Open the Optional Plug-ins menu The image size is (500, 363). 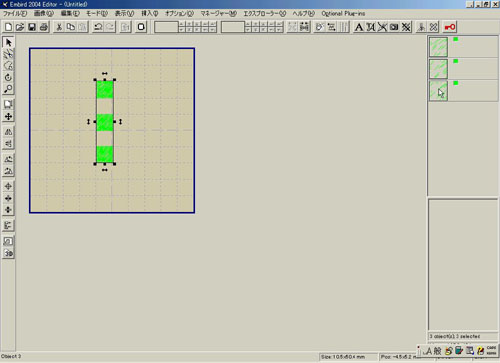pos(343,13)
